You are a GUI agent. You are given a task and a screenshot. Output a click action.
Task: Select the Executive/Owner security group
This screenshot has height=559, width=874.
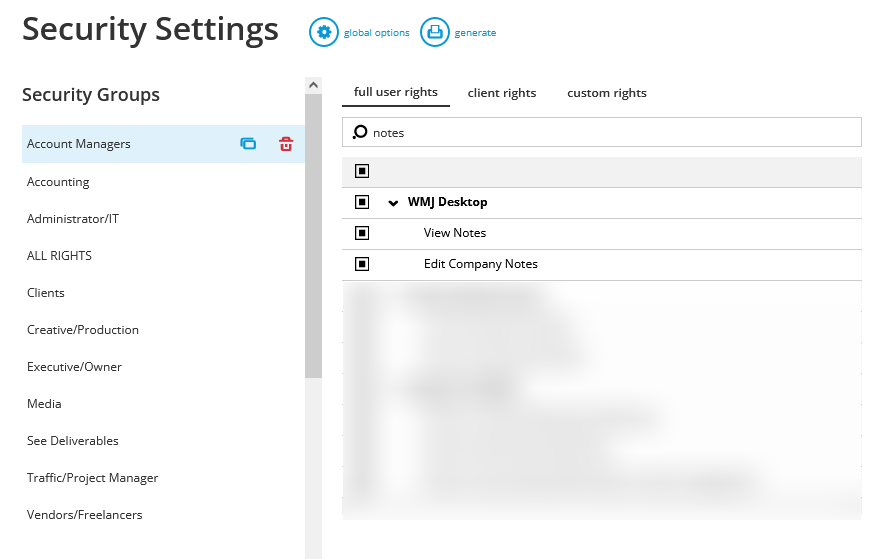point(74,367)
